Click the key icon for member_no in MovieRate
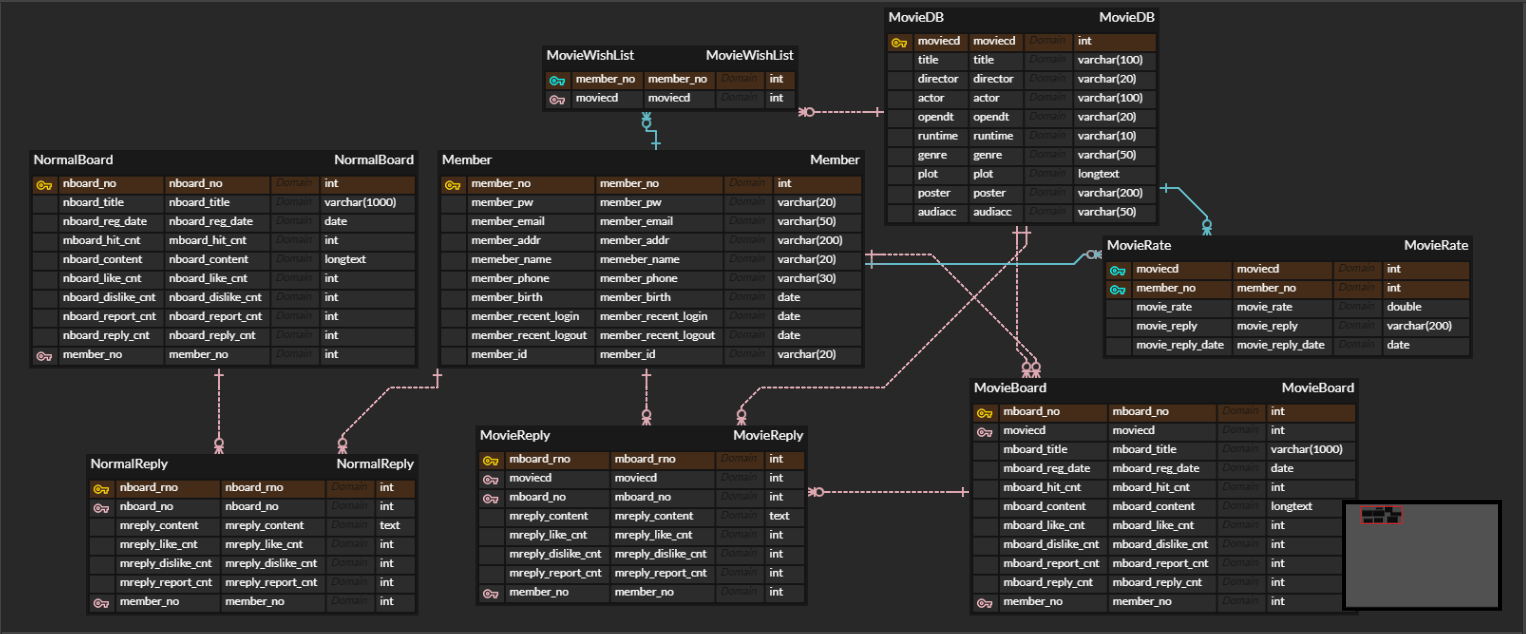This screenshot has height=634, width=1526. (x=1120, y=288)
